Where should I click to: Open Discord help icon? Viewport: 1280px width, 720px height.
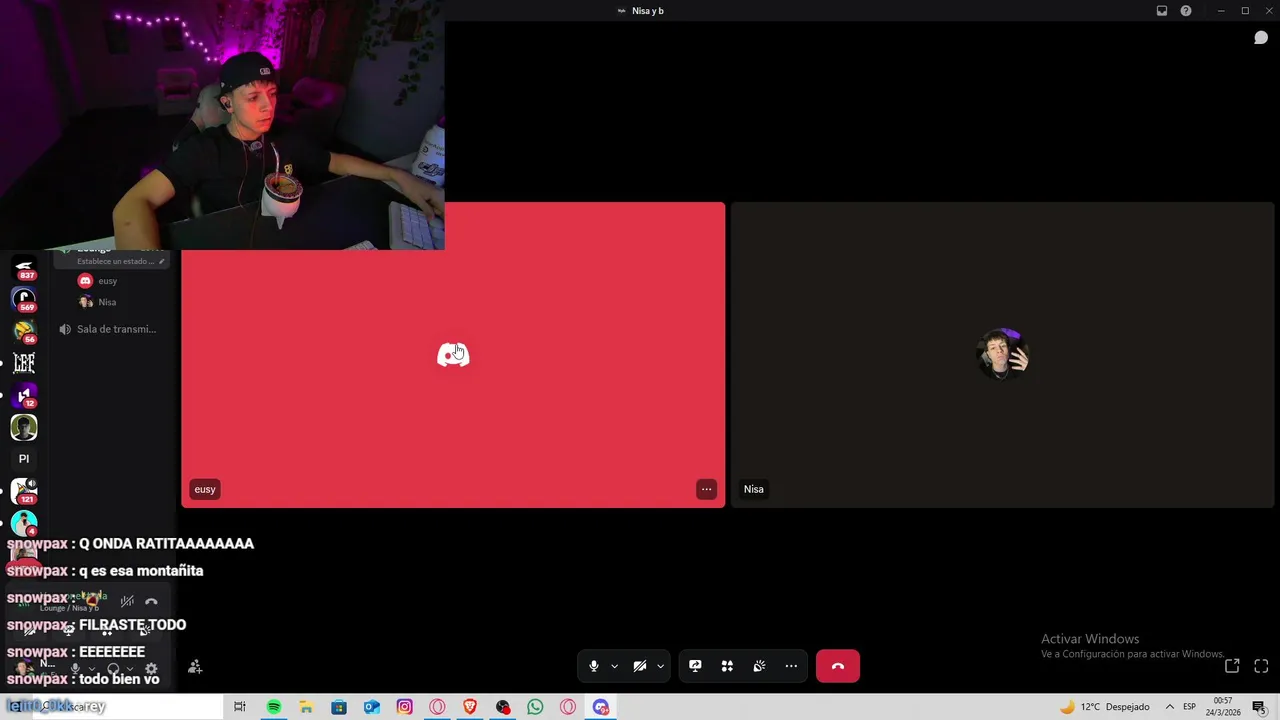click(1186, 11)
